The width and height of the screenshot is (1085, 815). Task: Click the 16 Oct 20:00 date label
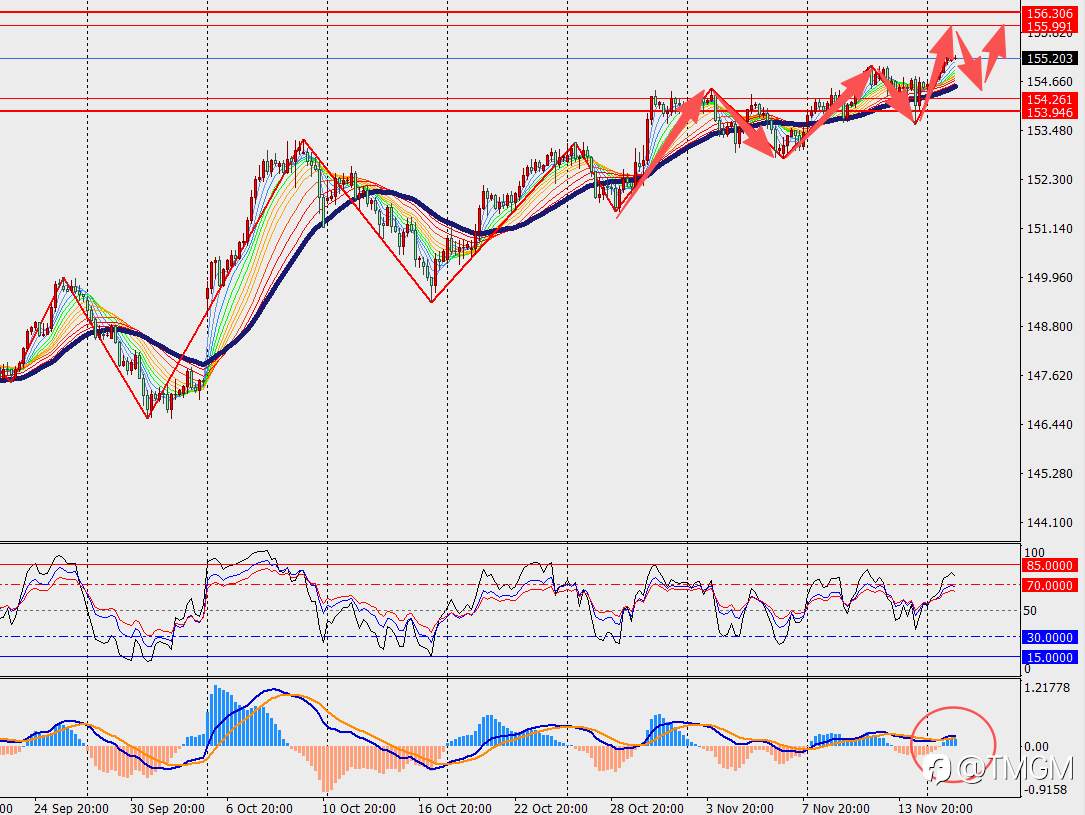[x=455, y=809]
